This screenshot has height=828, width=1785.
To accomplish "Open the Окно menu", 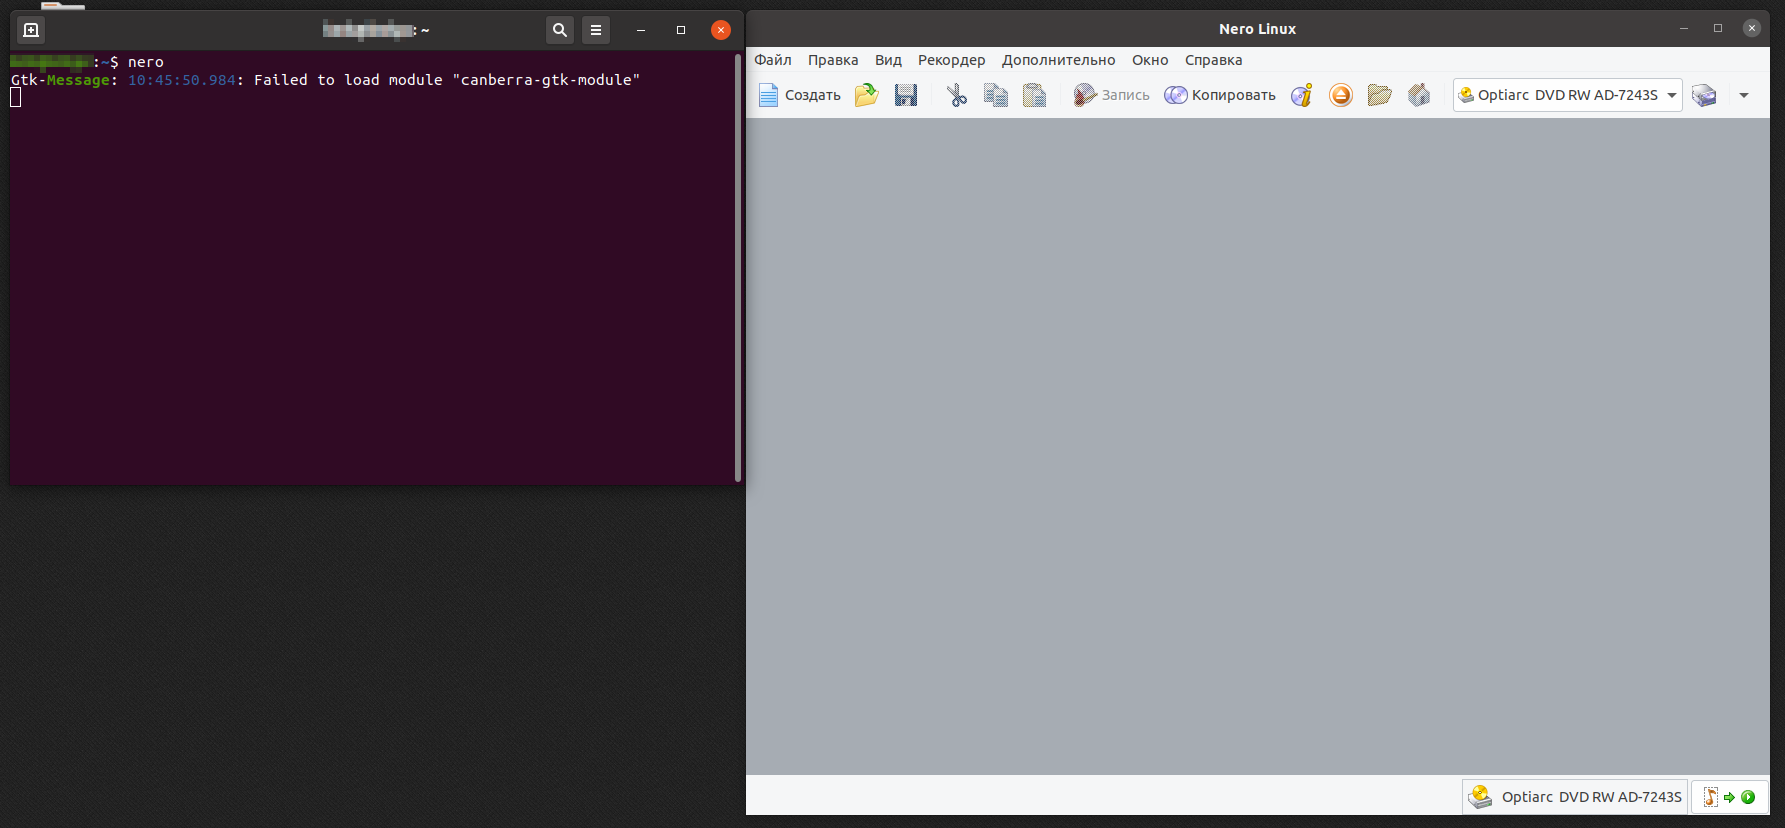I will [x=1150, y=60].
